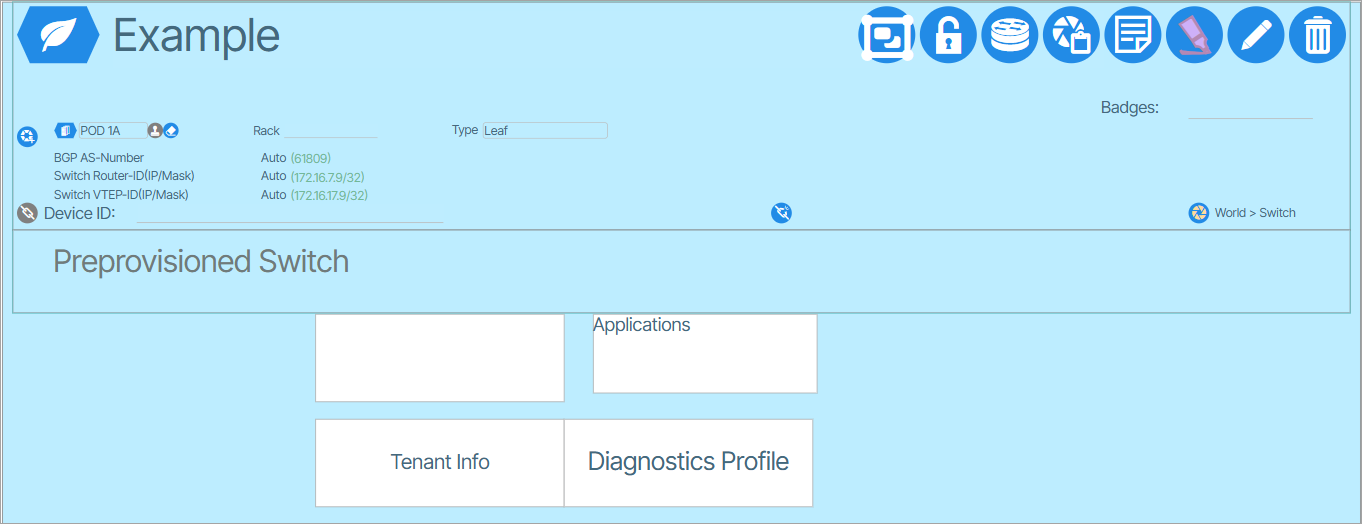This screenshot has width=1362, height=524.
Task: Click the open padlock icon
Action: [x=948, y=36]
